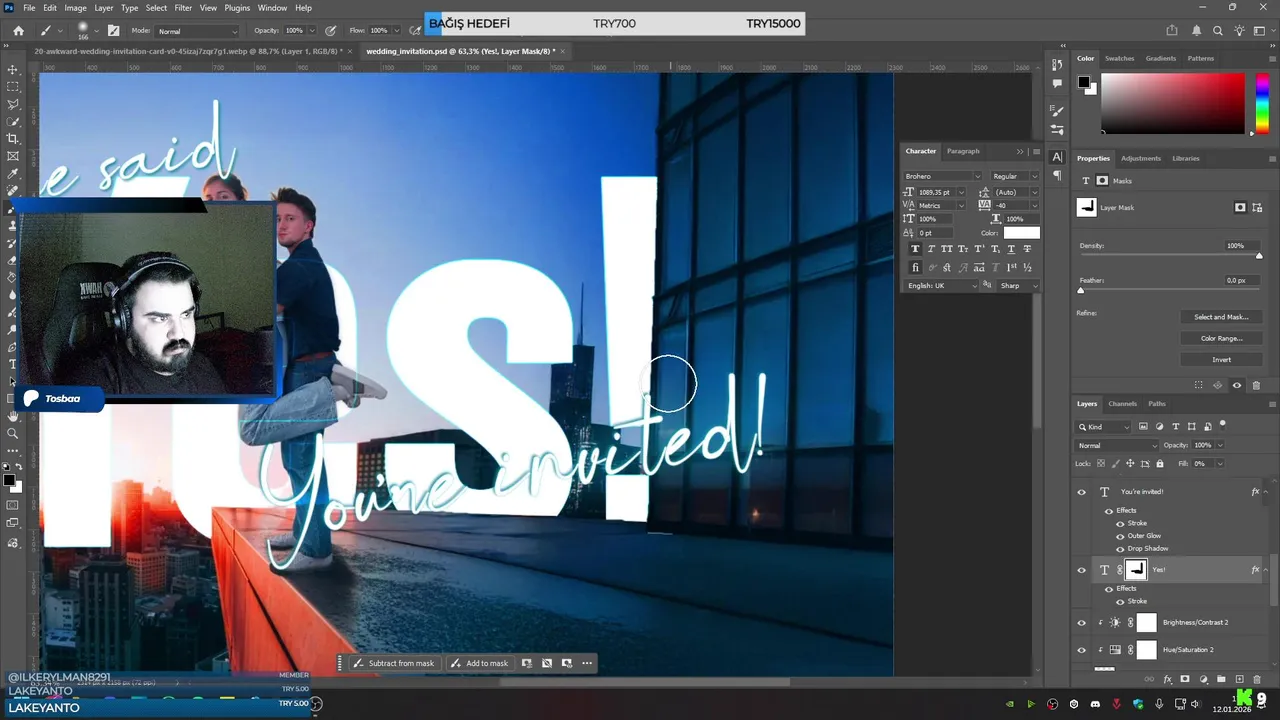This screenshot has width=1280, height=720.
Task: Click the Superscript icon in Character panel
Action: (x=979, y=249)
